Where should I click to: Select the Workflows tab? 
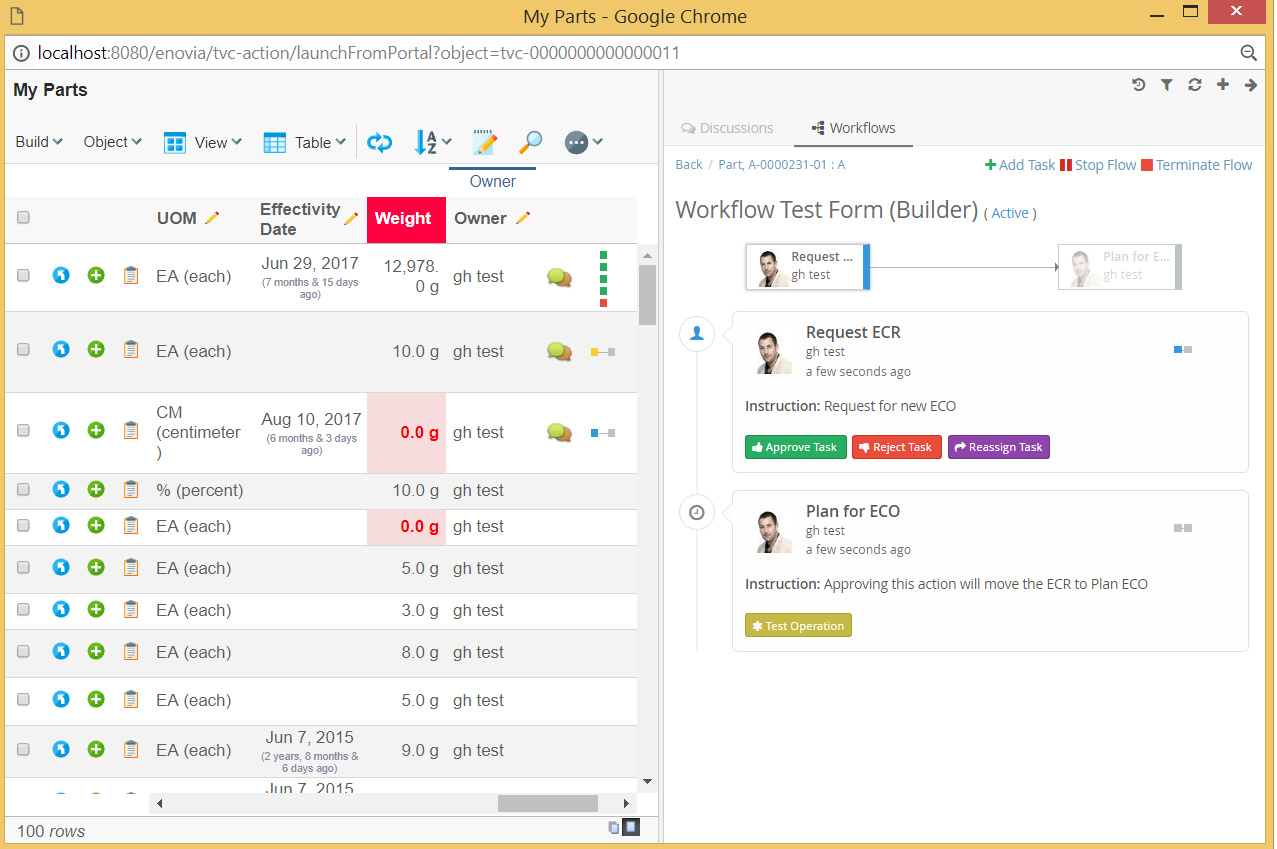tap(853, 128)
